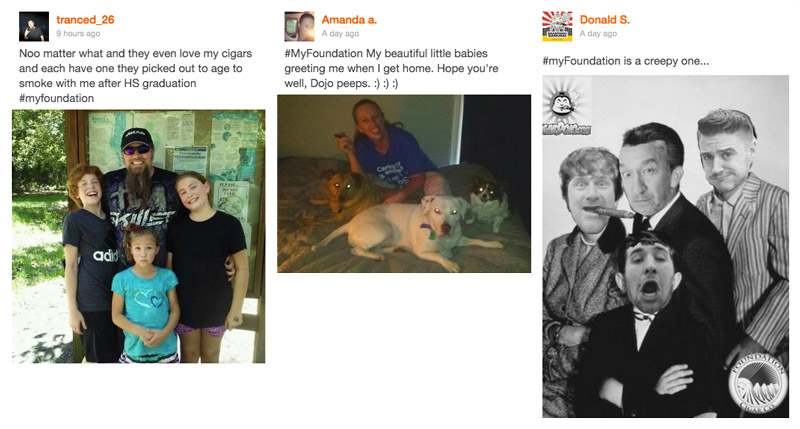
Task: Open the photo of woman with dogs
Action: 404,184
